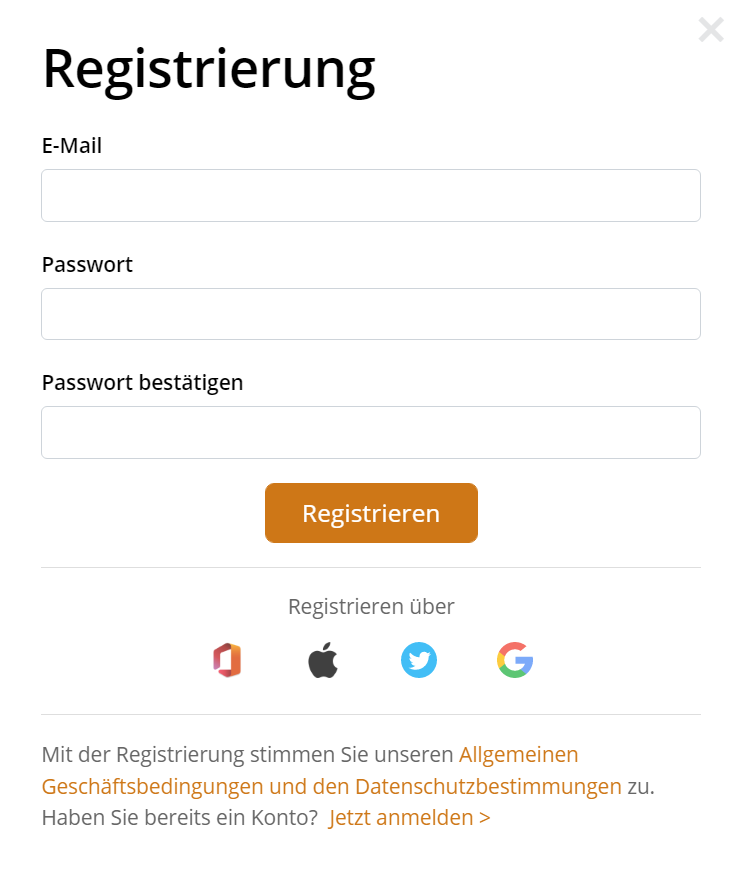Open Allgemeinen Geschäftsbedingungen und Datenschutzbestimmungen link
This screenshot has height=877, width=740.
(332, 786)
